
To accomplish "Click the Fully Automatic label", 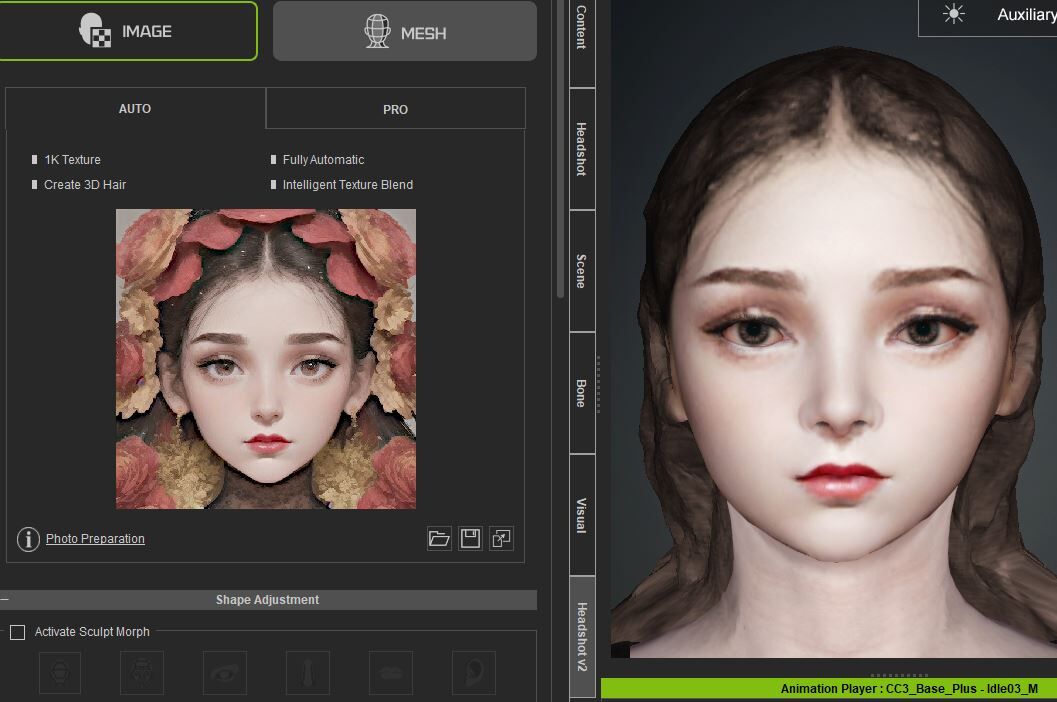I will point(324,160).
